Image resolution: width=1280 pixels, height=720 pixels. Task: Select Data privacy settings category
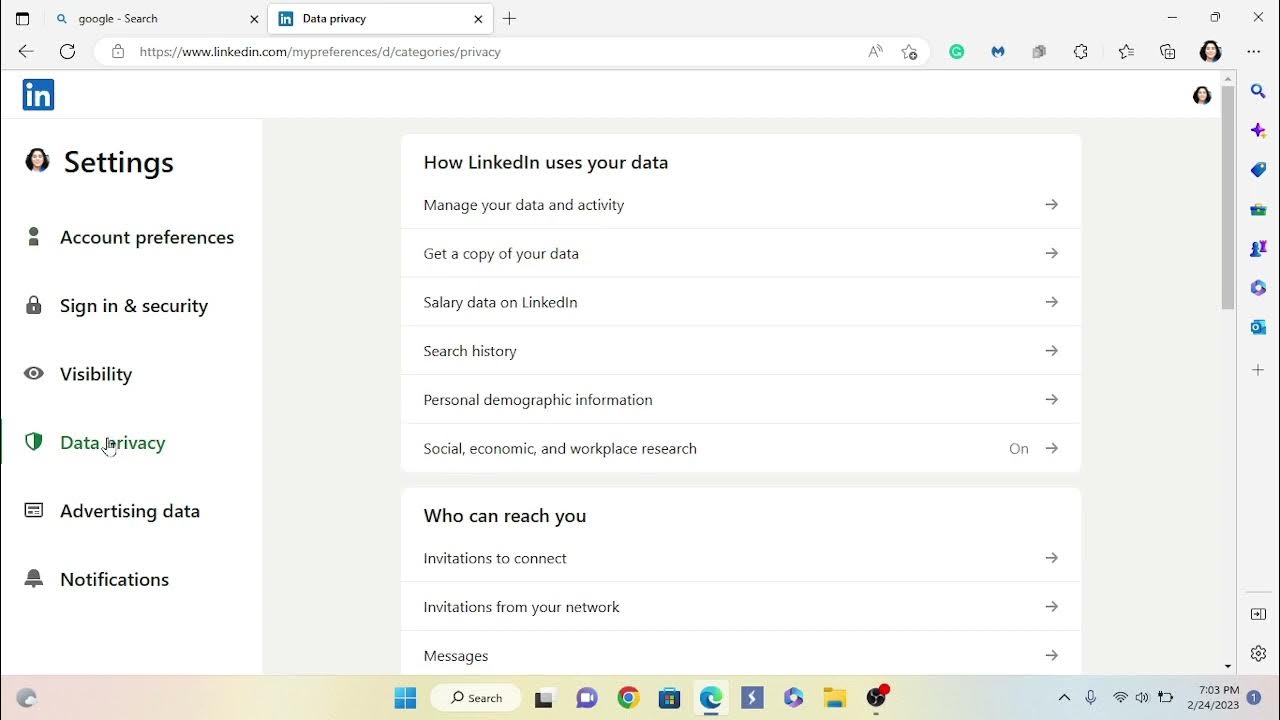[x=113, y=442]
